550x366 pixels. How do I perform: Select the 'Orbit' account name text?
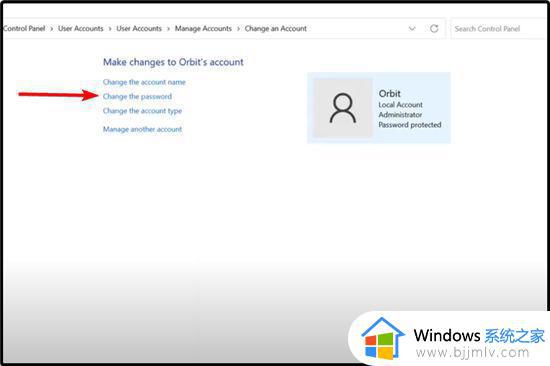click(389, 94)
